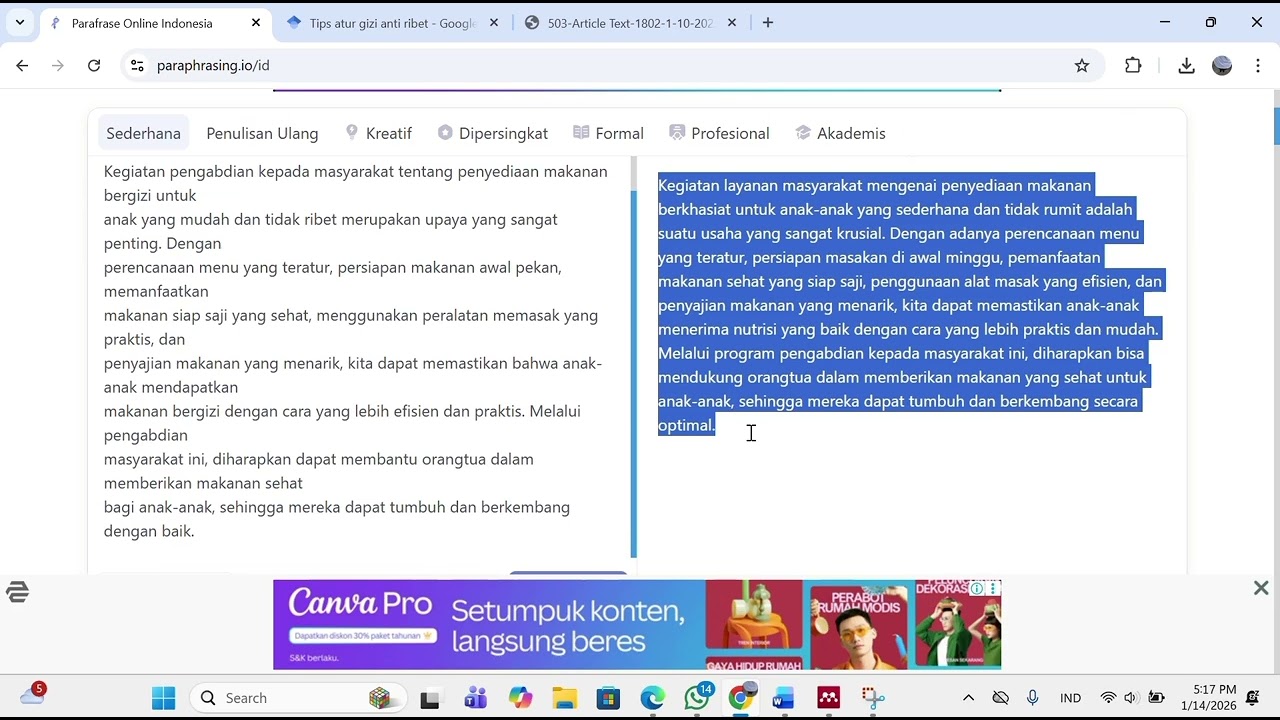Select the Profesional paraphrase mode
1280x720 pixels.
(720, 133)
